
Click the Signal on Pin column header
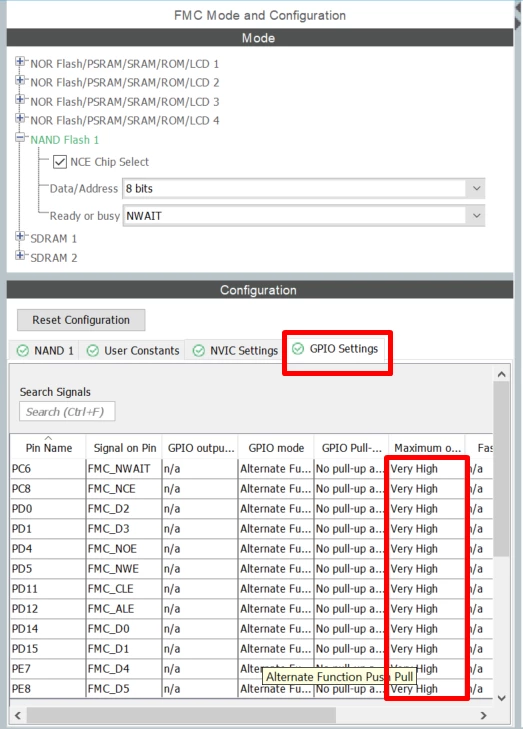pos(125,448)
